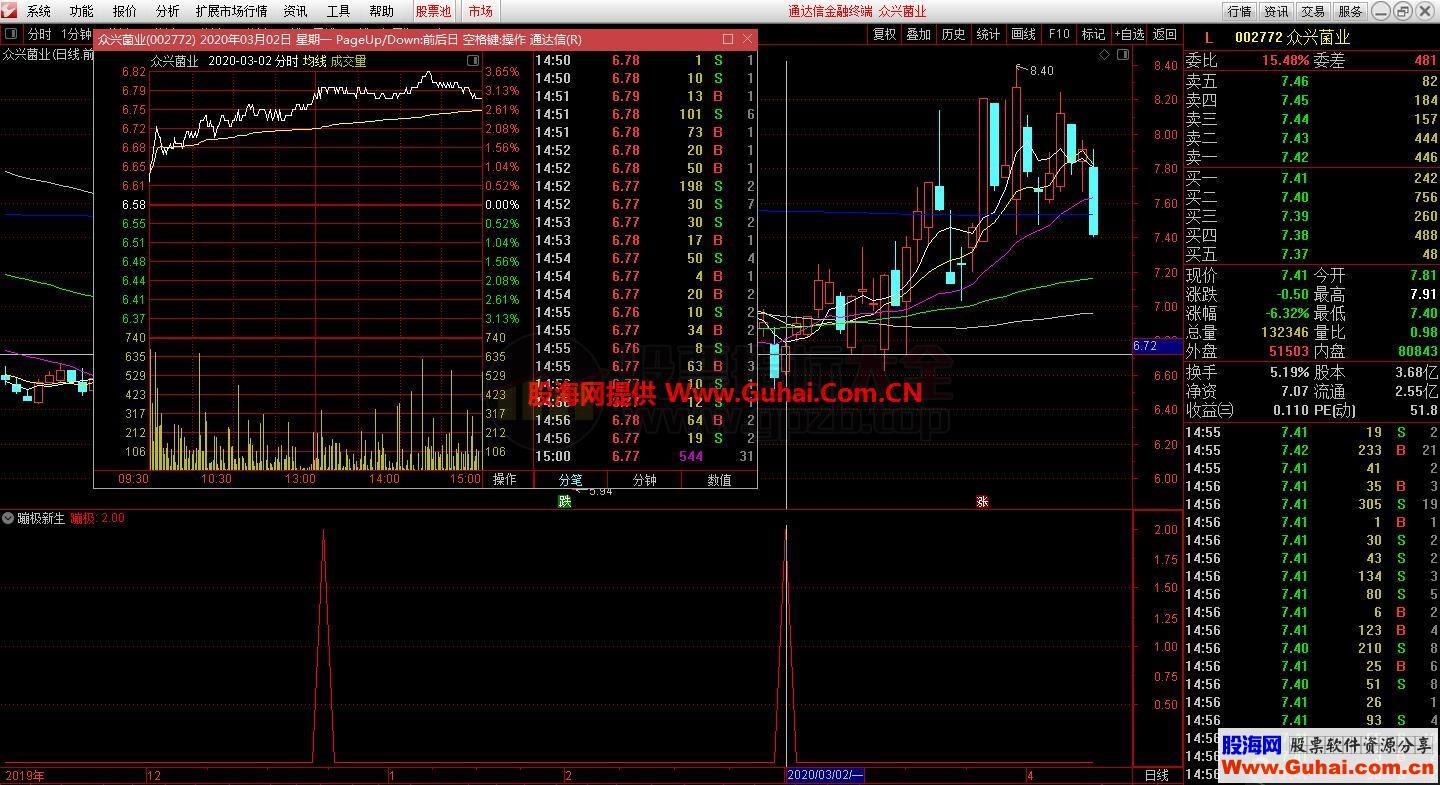
Task: Toggle the panel icon left of 分时
Action: point(12,34)
